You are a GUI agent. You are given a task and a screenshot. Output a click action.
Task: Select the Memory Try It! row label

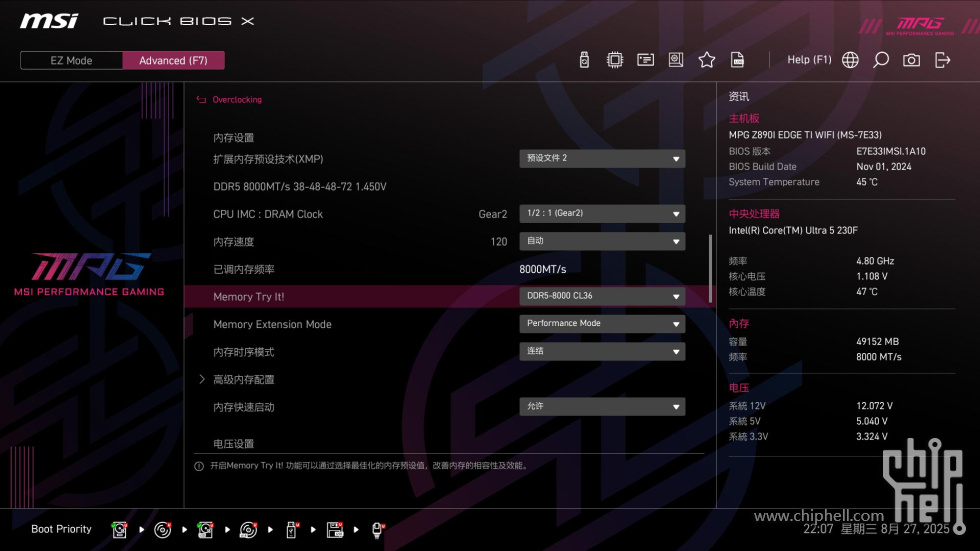tap(249, 297)
